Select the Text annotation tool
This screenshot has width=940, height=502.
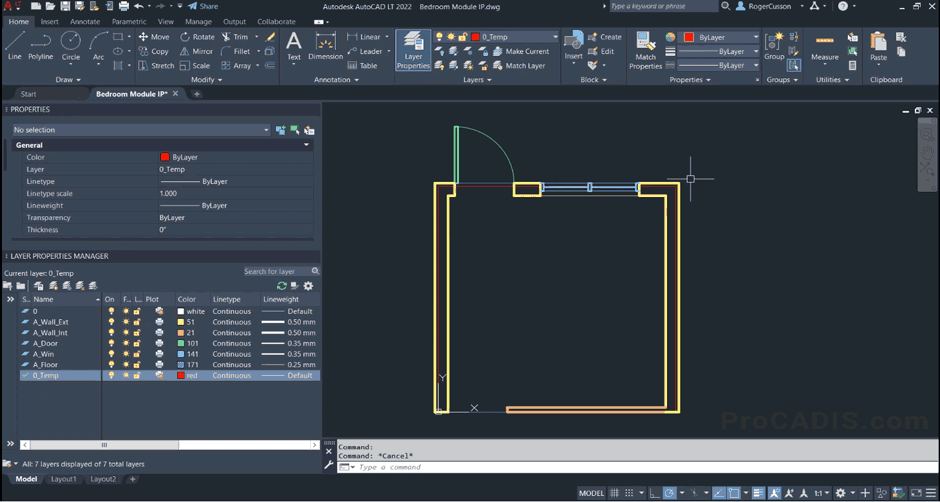point(294,46)
